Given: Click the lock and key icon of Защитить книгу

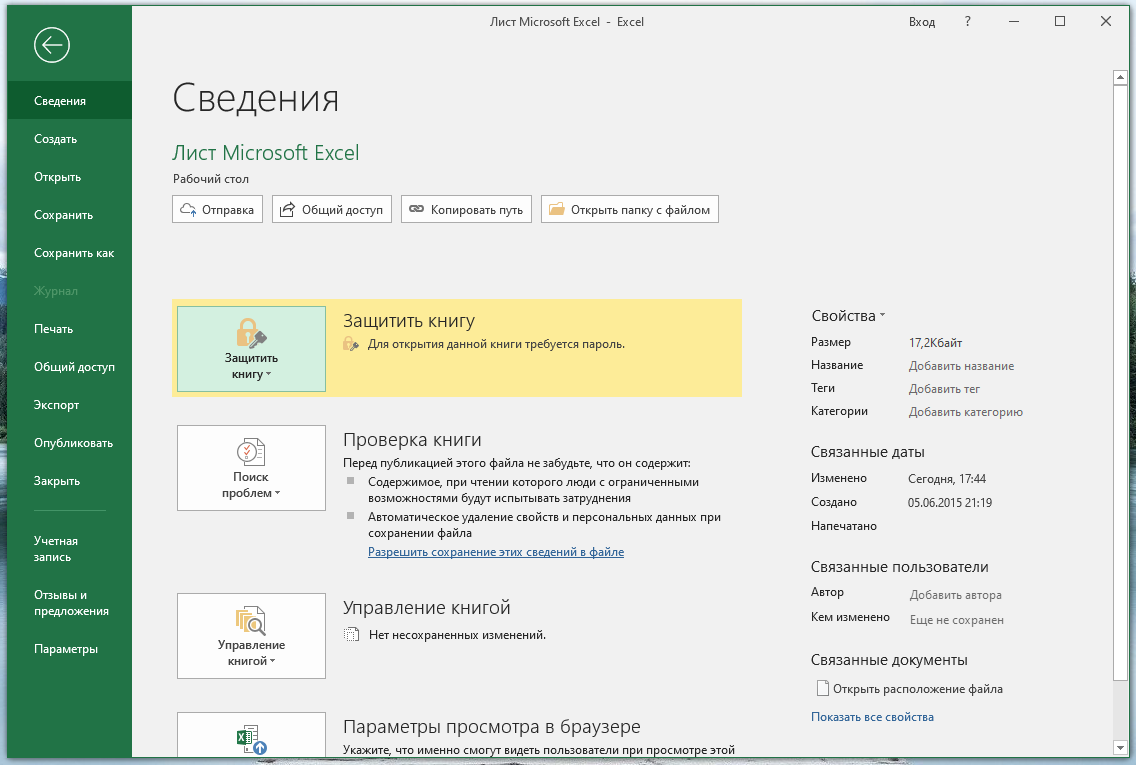Looking at the screenshot, I should coord(251,333).
